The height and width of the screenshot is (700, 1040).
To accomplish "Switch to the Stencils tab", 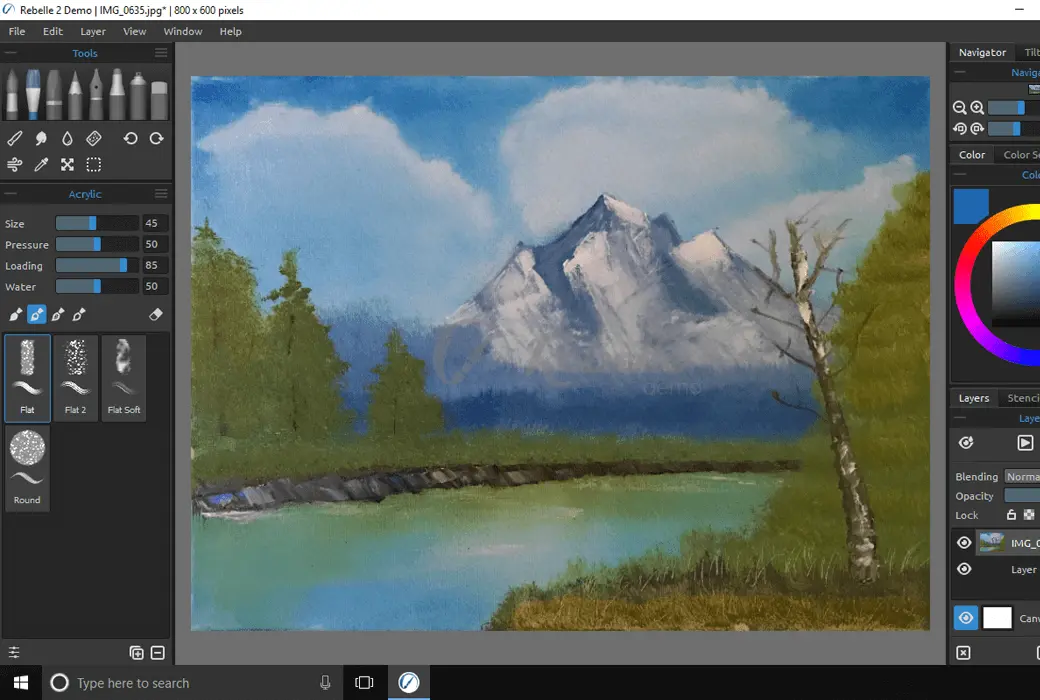I will [x=1022, y=398].
